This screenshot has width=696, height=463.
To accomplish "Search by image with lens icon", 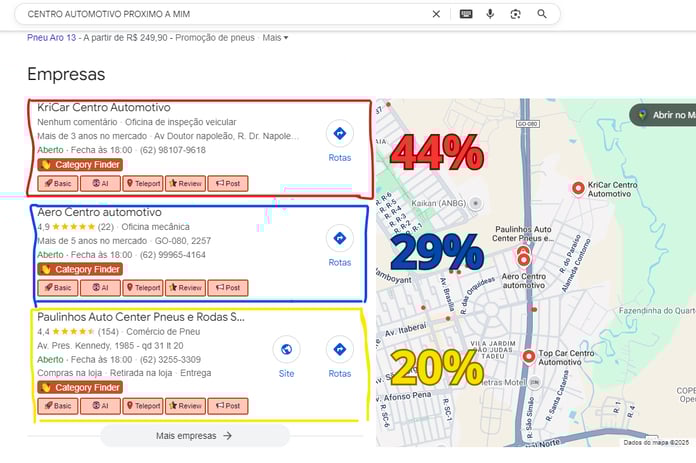I will [515, 14].
